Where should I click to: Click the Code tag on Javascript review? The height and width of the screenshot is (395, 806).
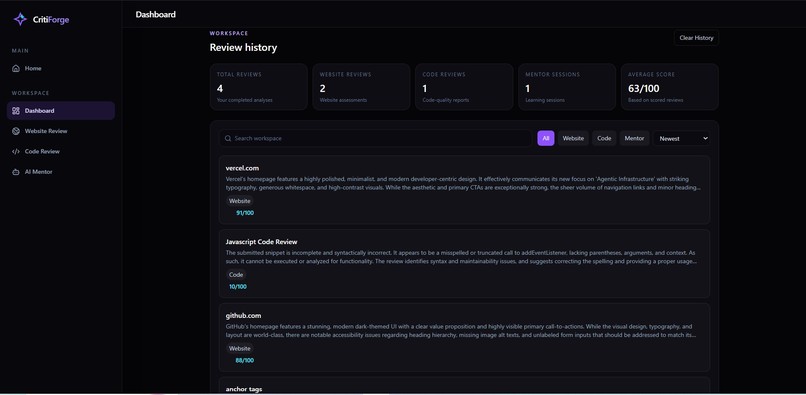click(x=236, y=275)
